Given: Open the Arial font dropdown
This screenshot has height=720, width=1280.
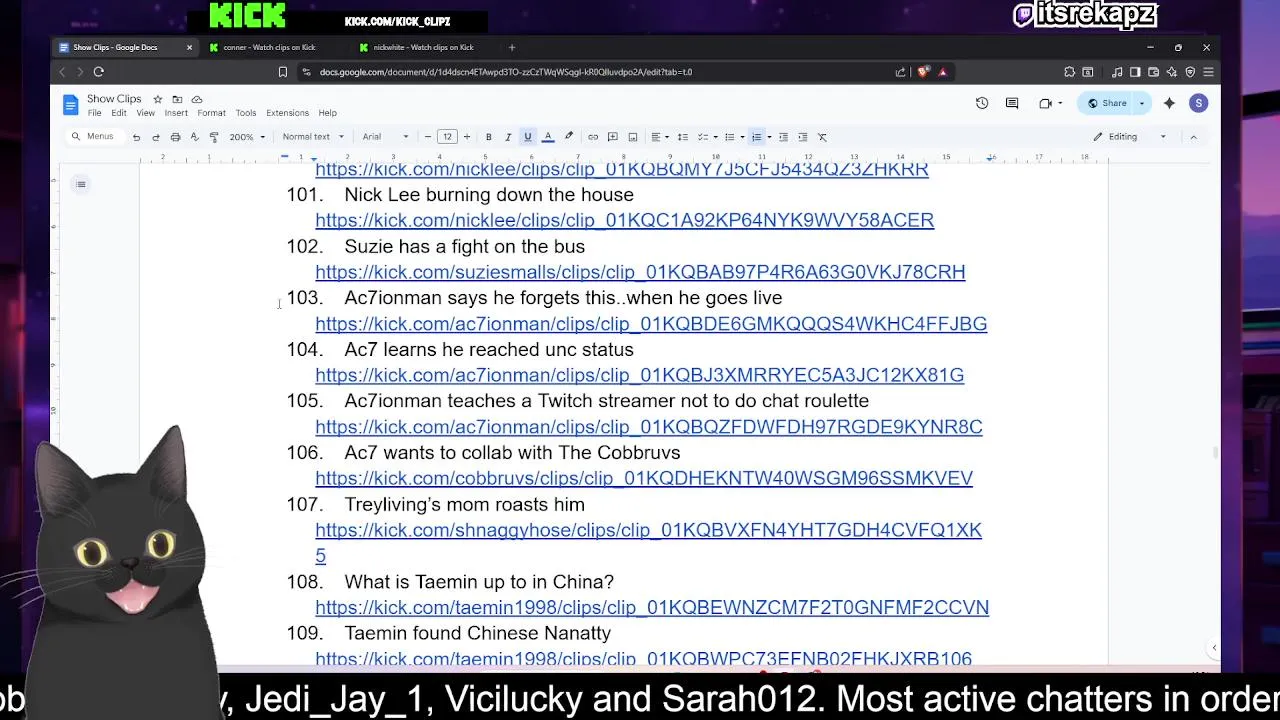Looking at the screenshot, I should click(385, 137).
